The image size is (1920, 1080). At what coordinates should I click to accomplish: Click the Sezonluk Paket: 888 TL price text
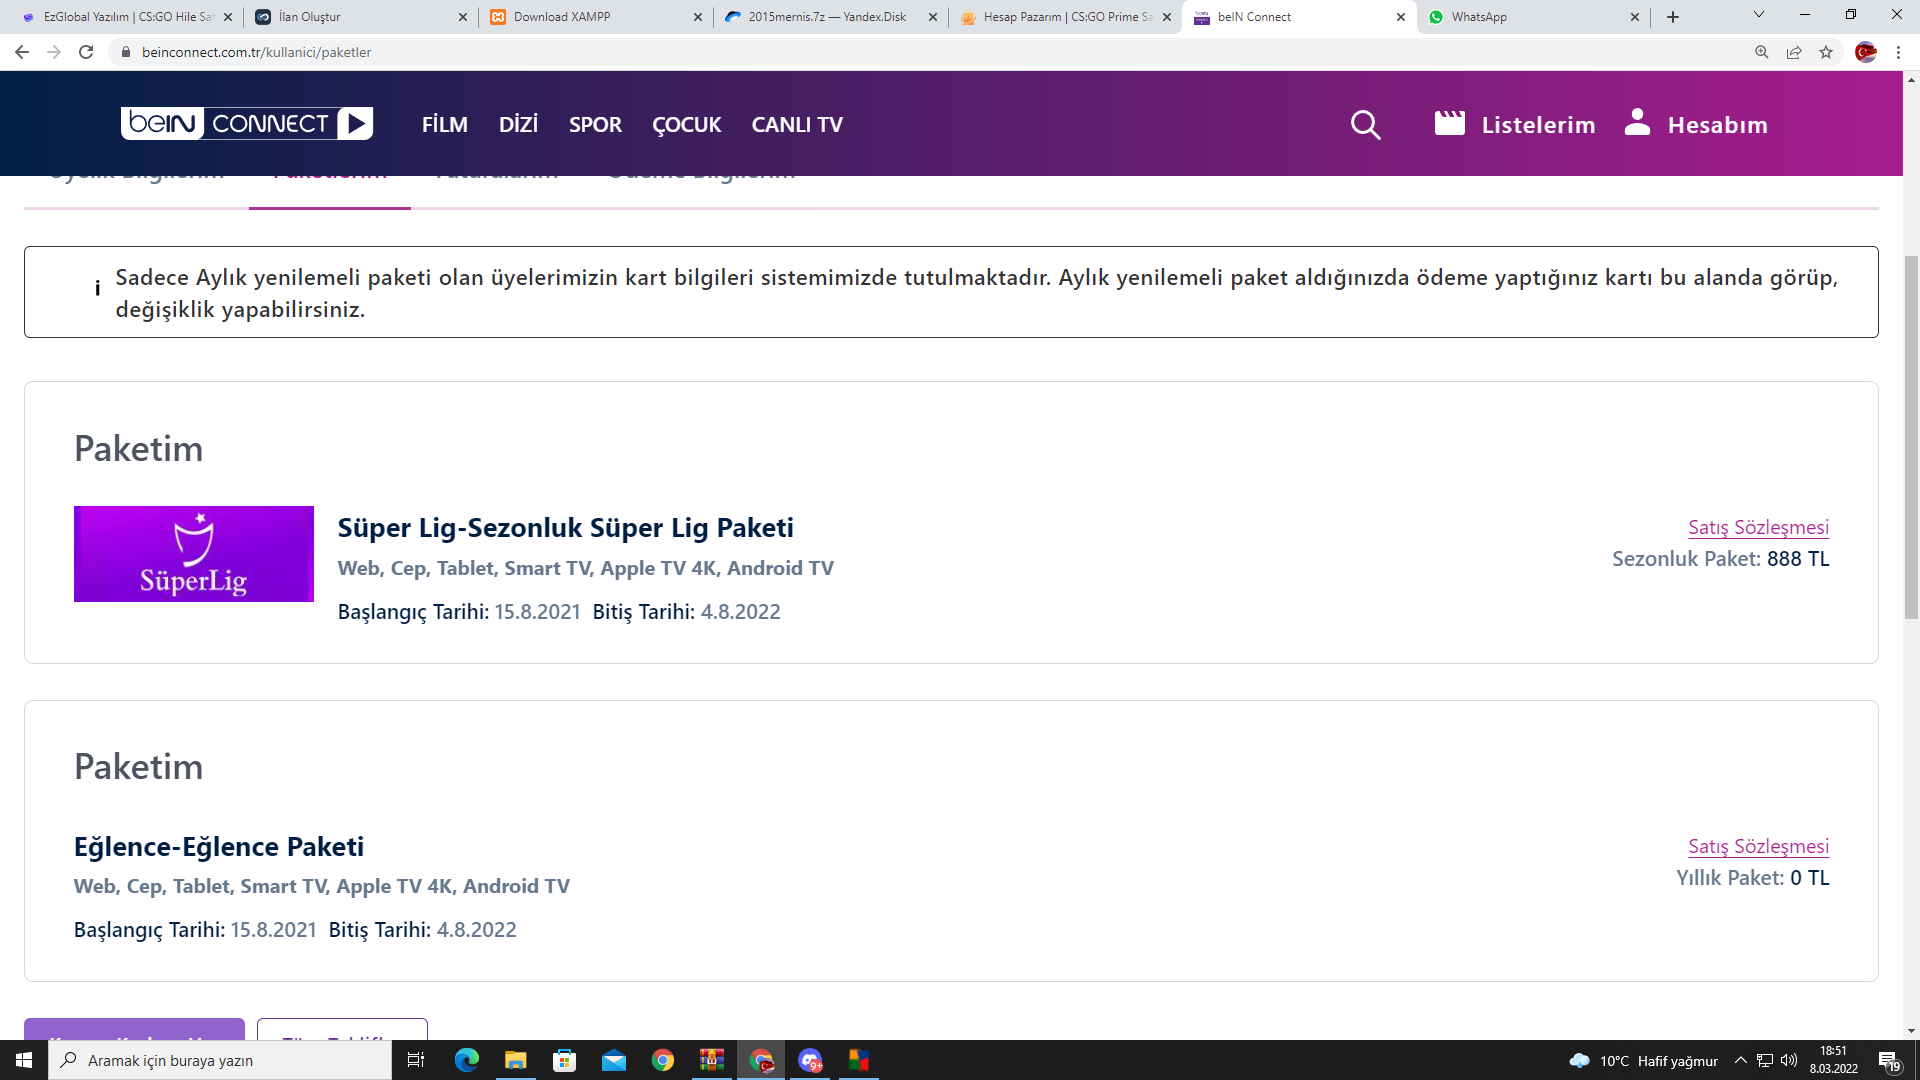coord(1720,559)
